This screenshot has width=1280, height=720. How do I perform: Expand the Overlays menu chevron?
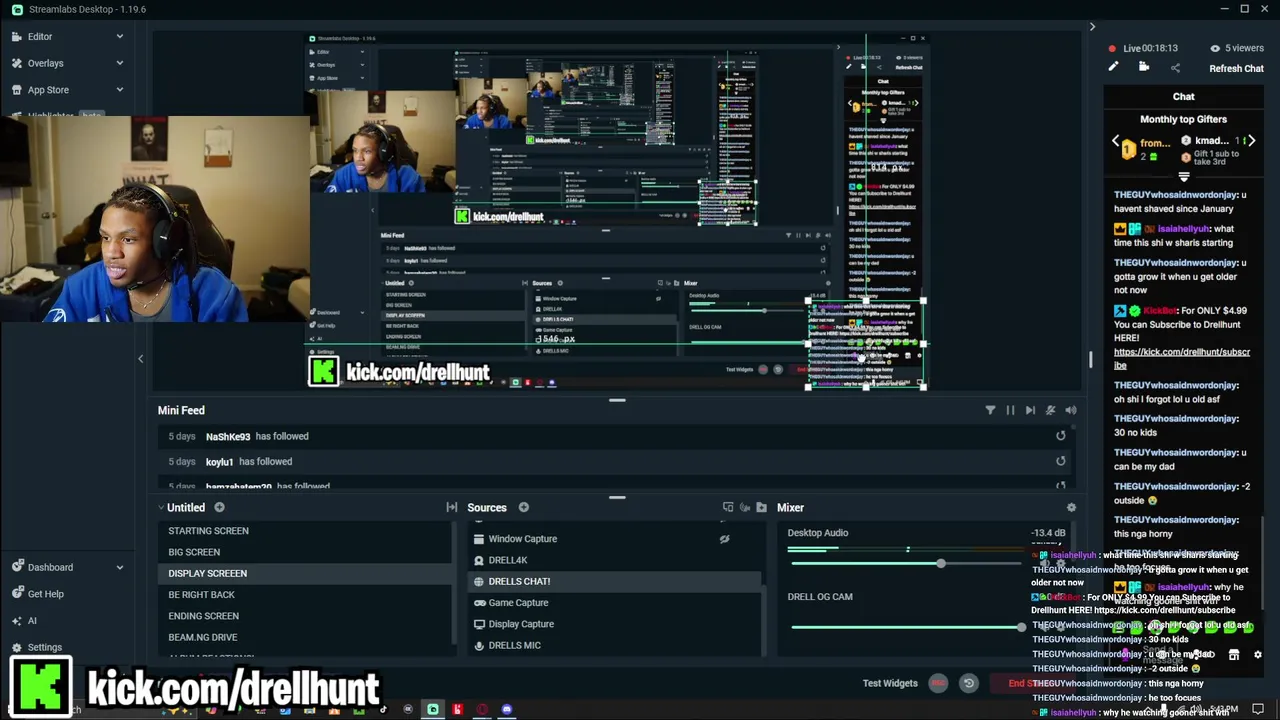(119, 63)
